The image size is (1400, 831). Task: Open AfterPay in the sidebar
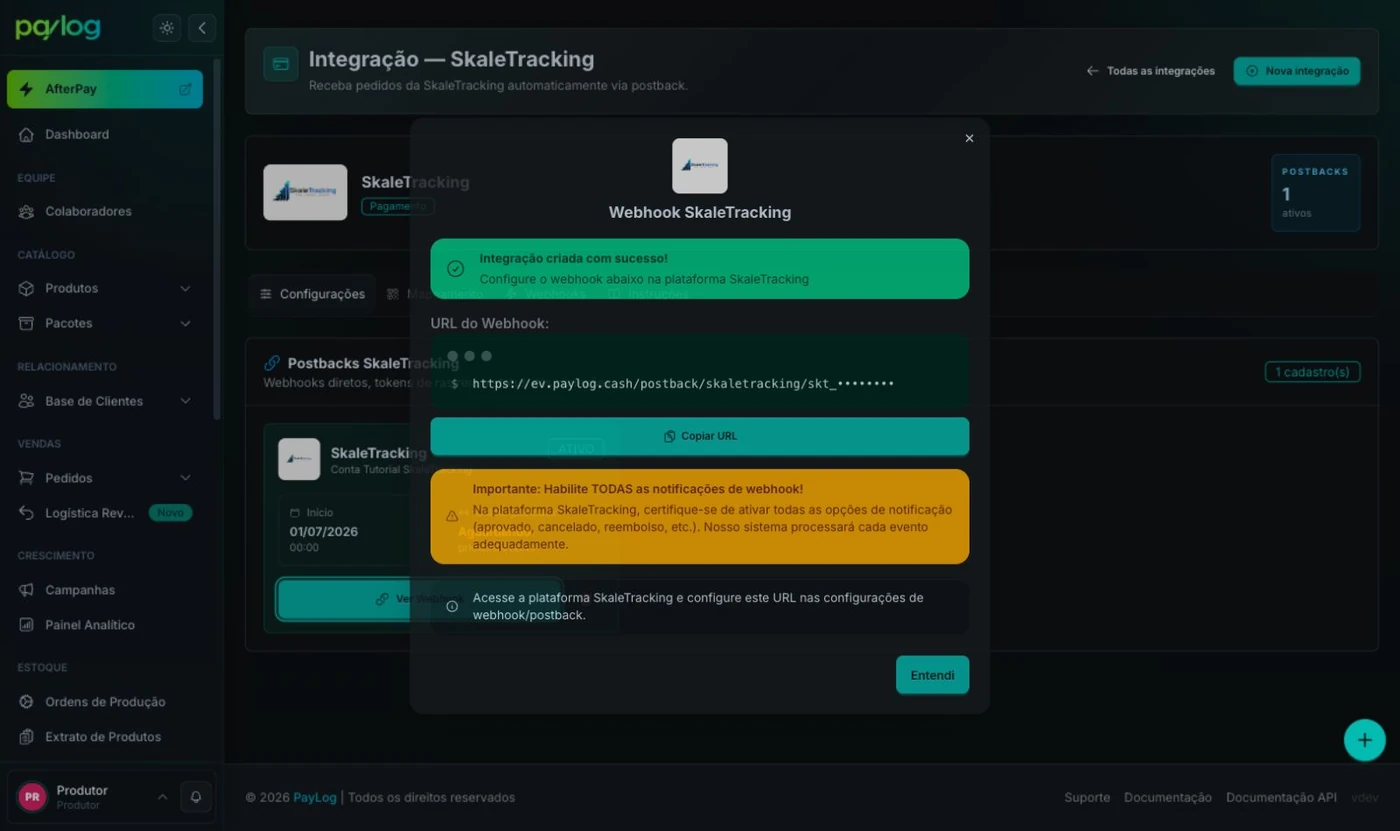pos(105,89)
